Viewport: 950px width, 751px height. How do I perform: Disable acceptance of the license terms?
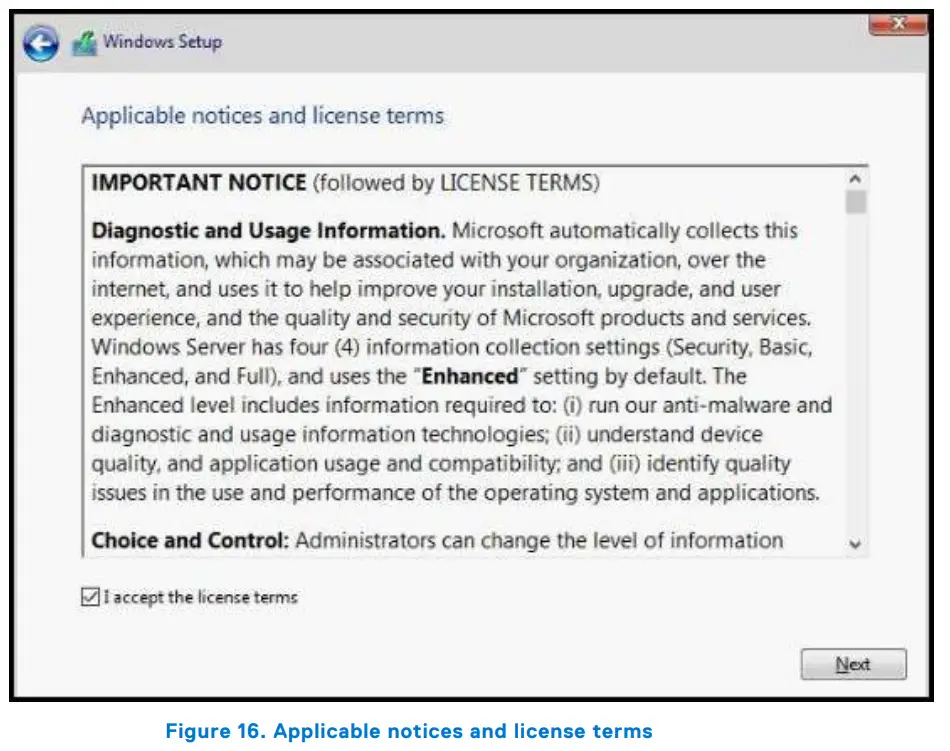pos(92,596)
